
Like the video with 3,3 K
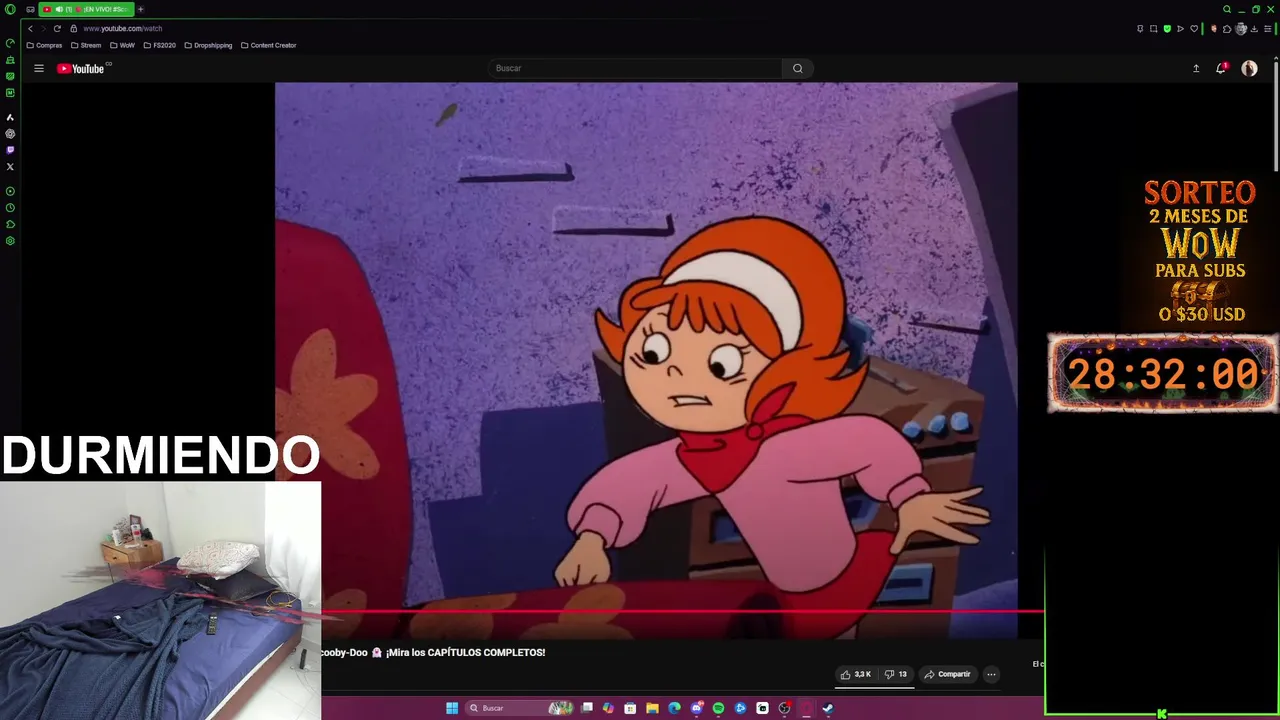856,674
